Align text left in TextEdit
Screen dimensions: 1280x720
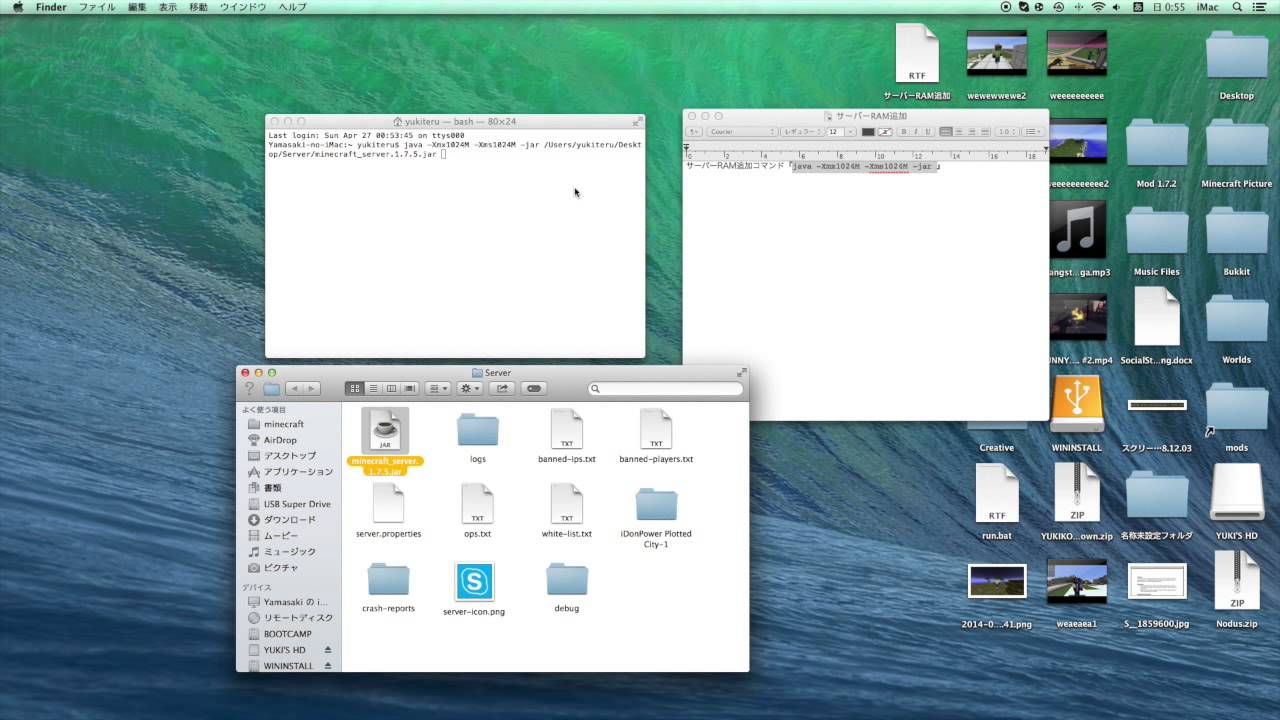[x=946, y=132]
